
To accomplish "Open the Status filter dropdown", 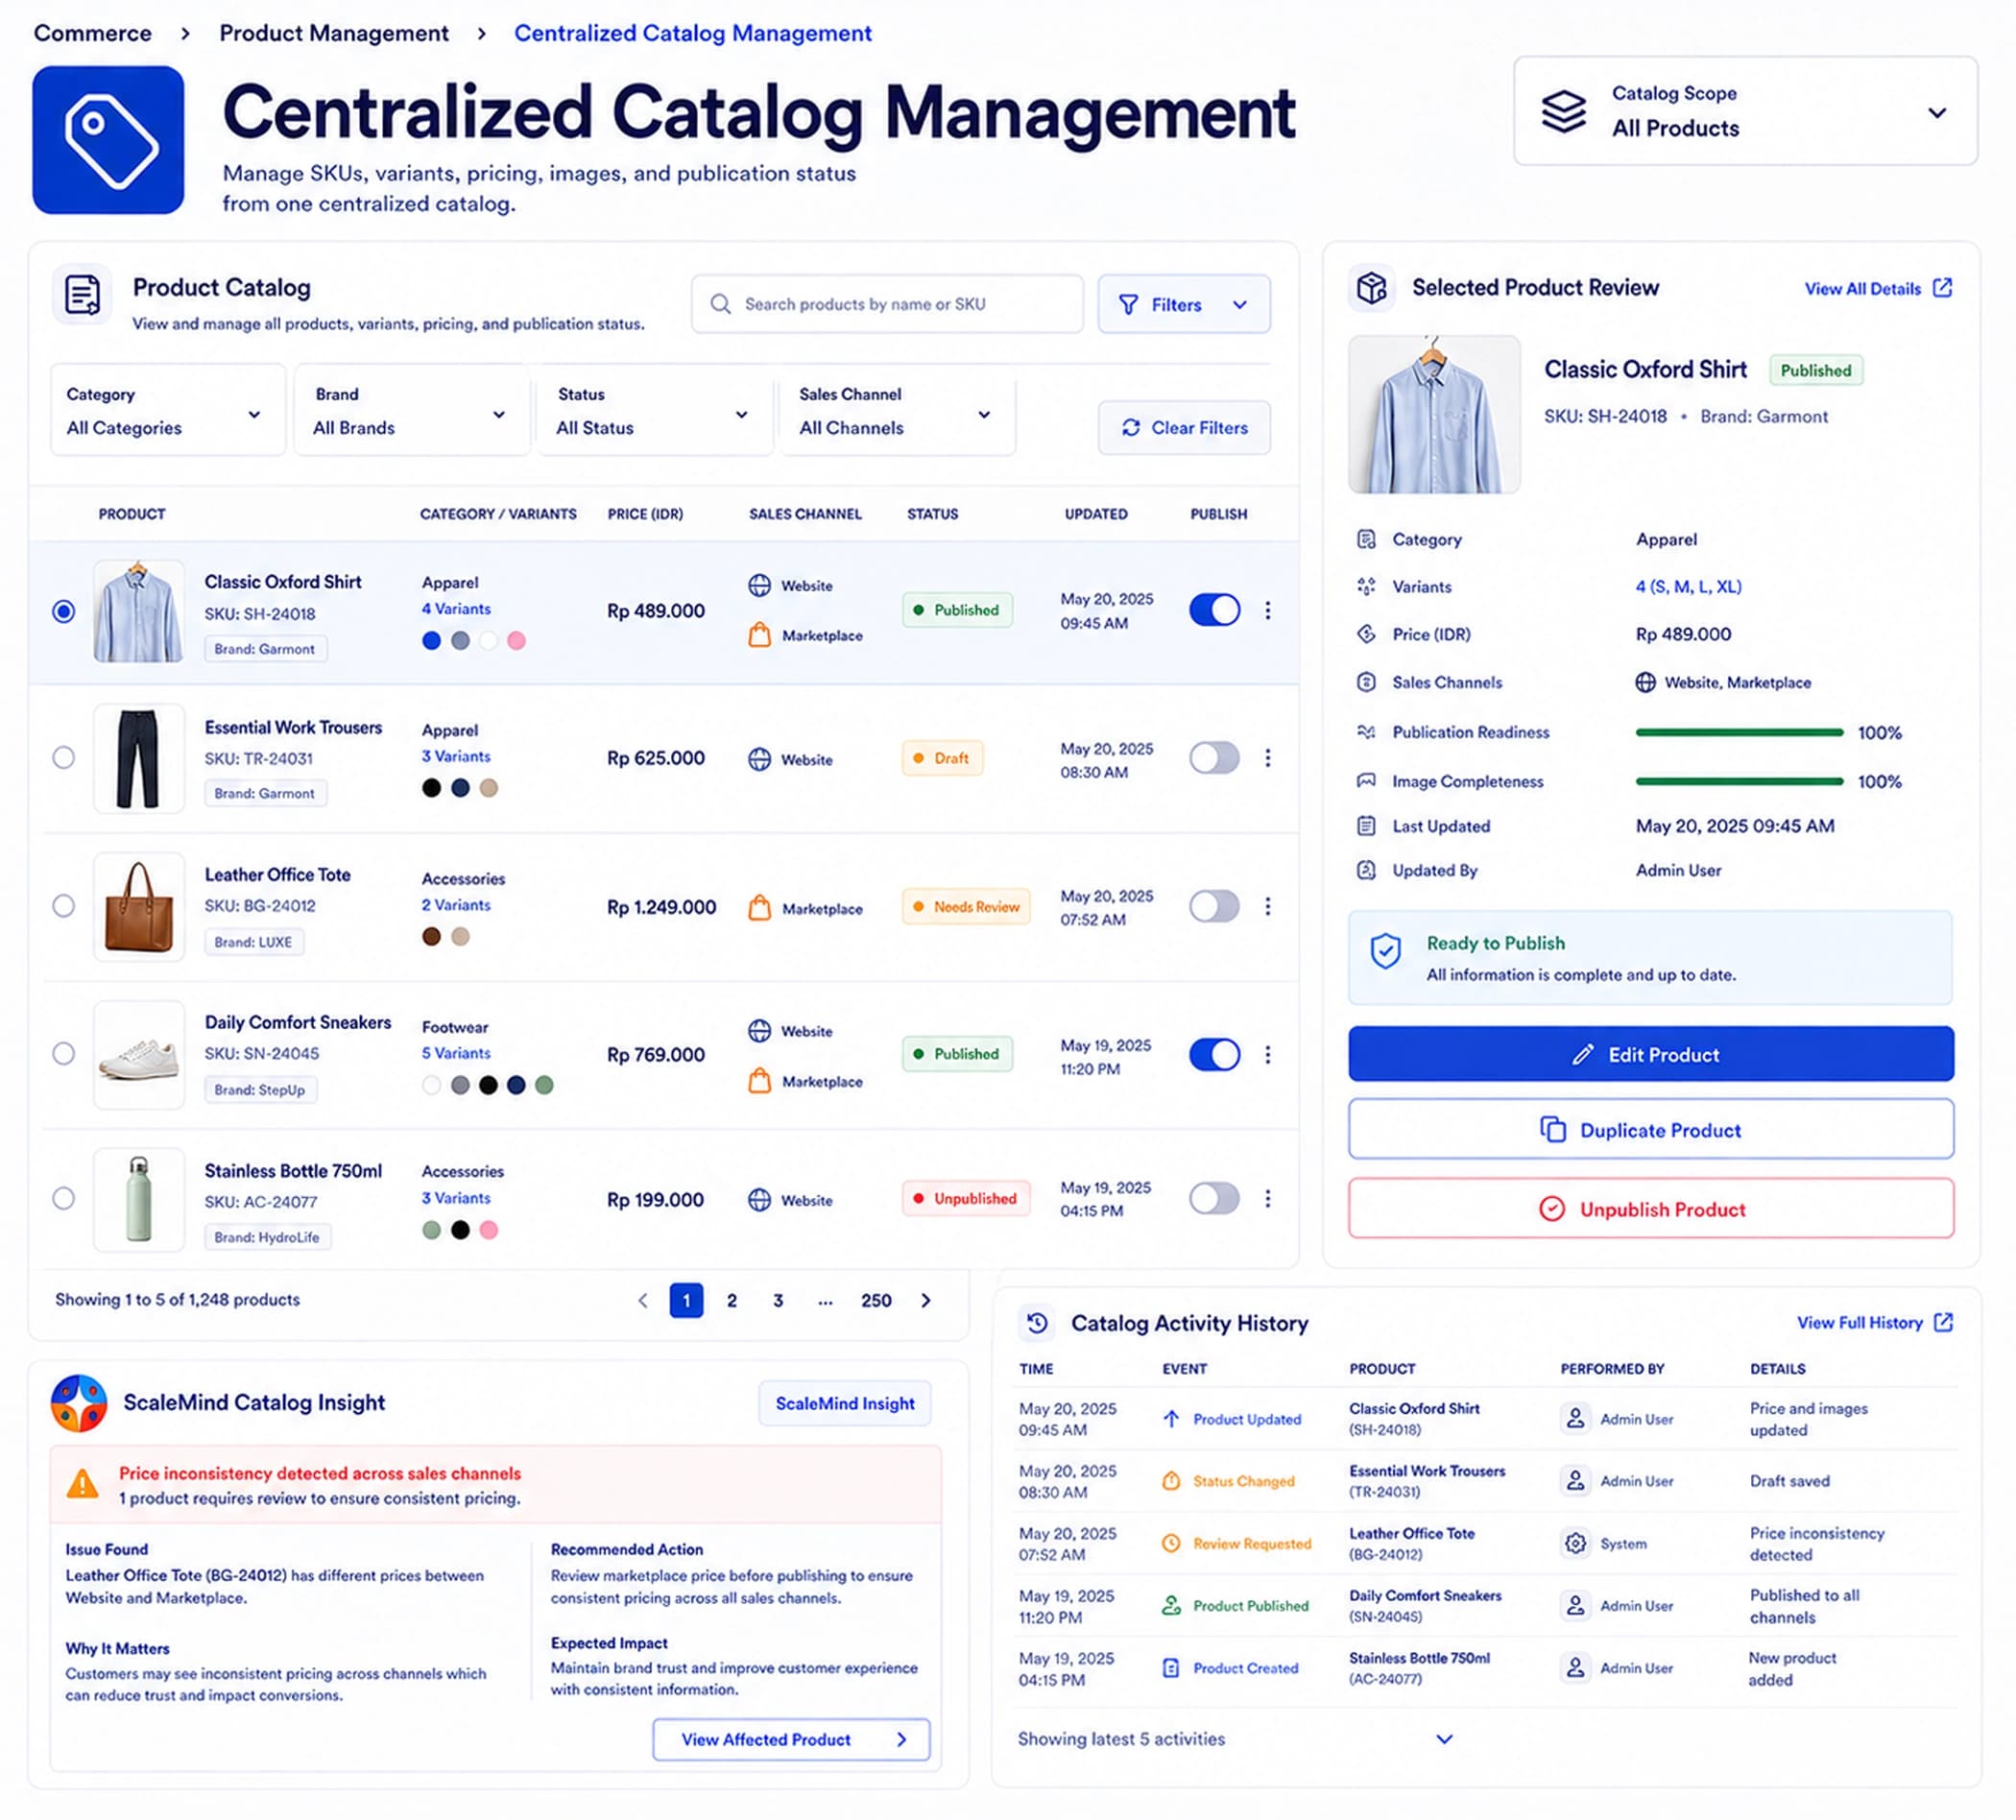I will pyautogui.click(x=654, y=411).
